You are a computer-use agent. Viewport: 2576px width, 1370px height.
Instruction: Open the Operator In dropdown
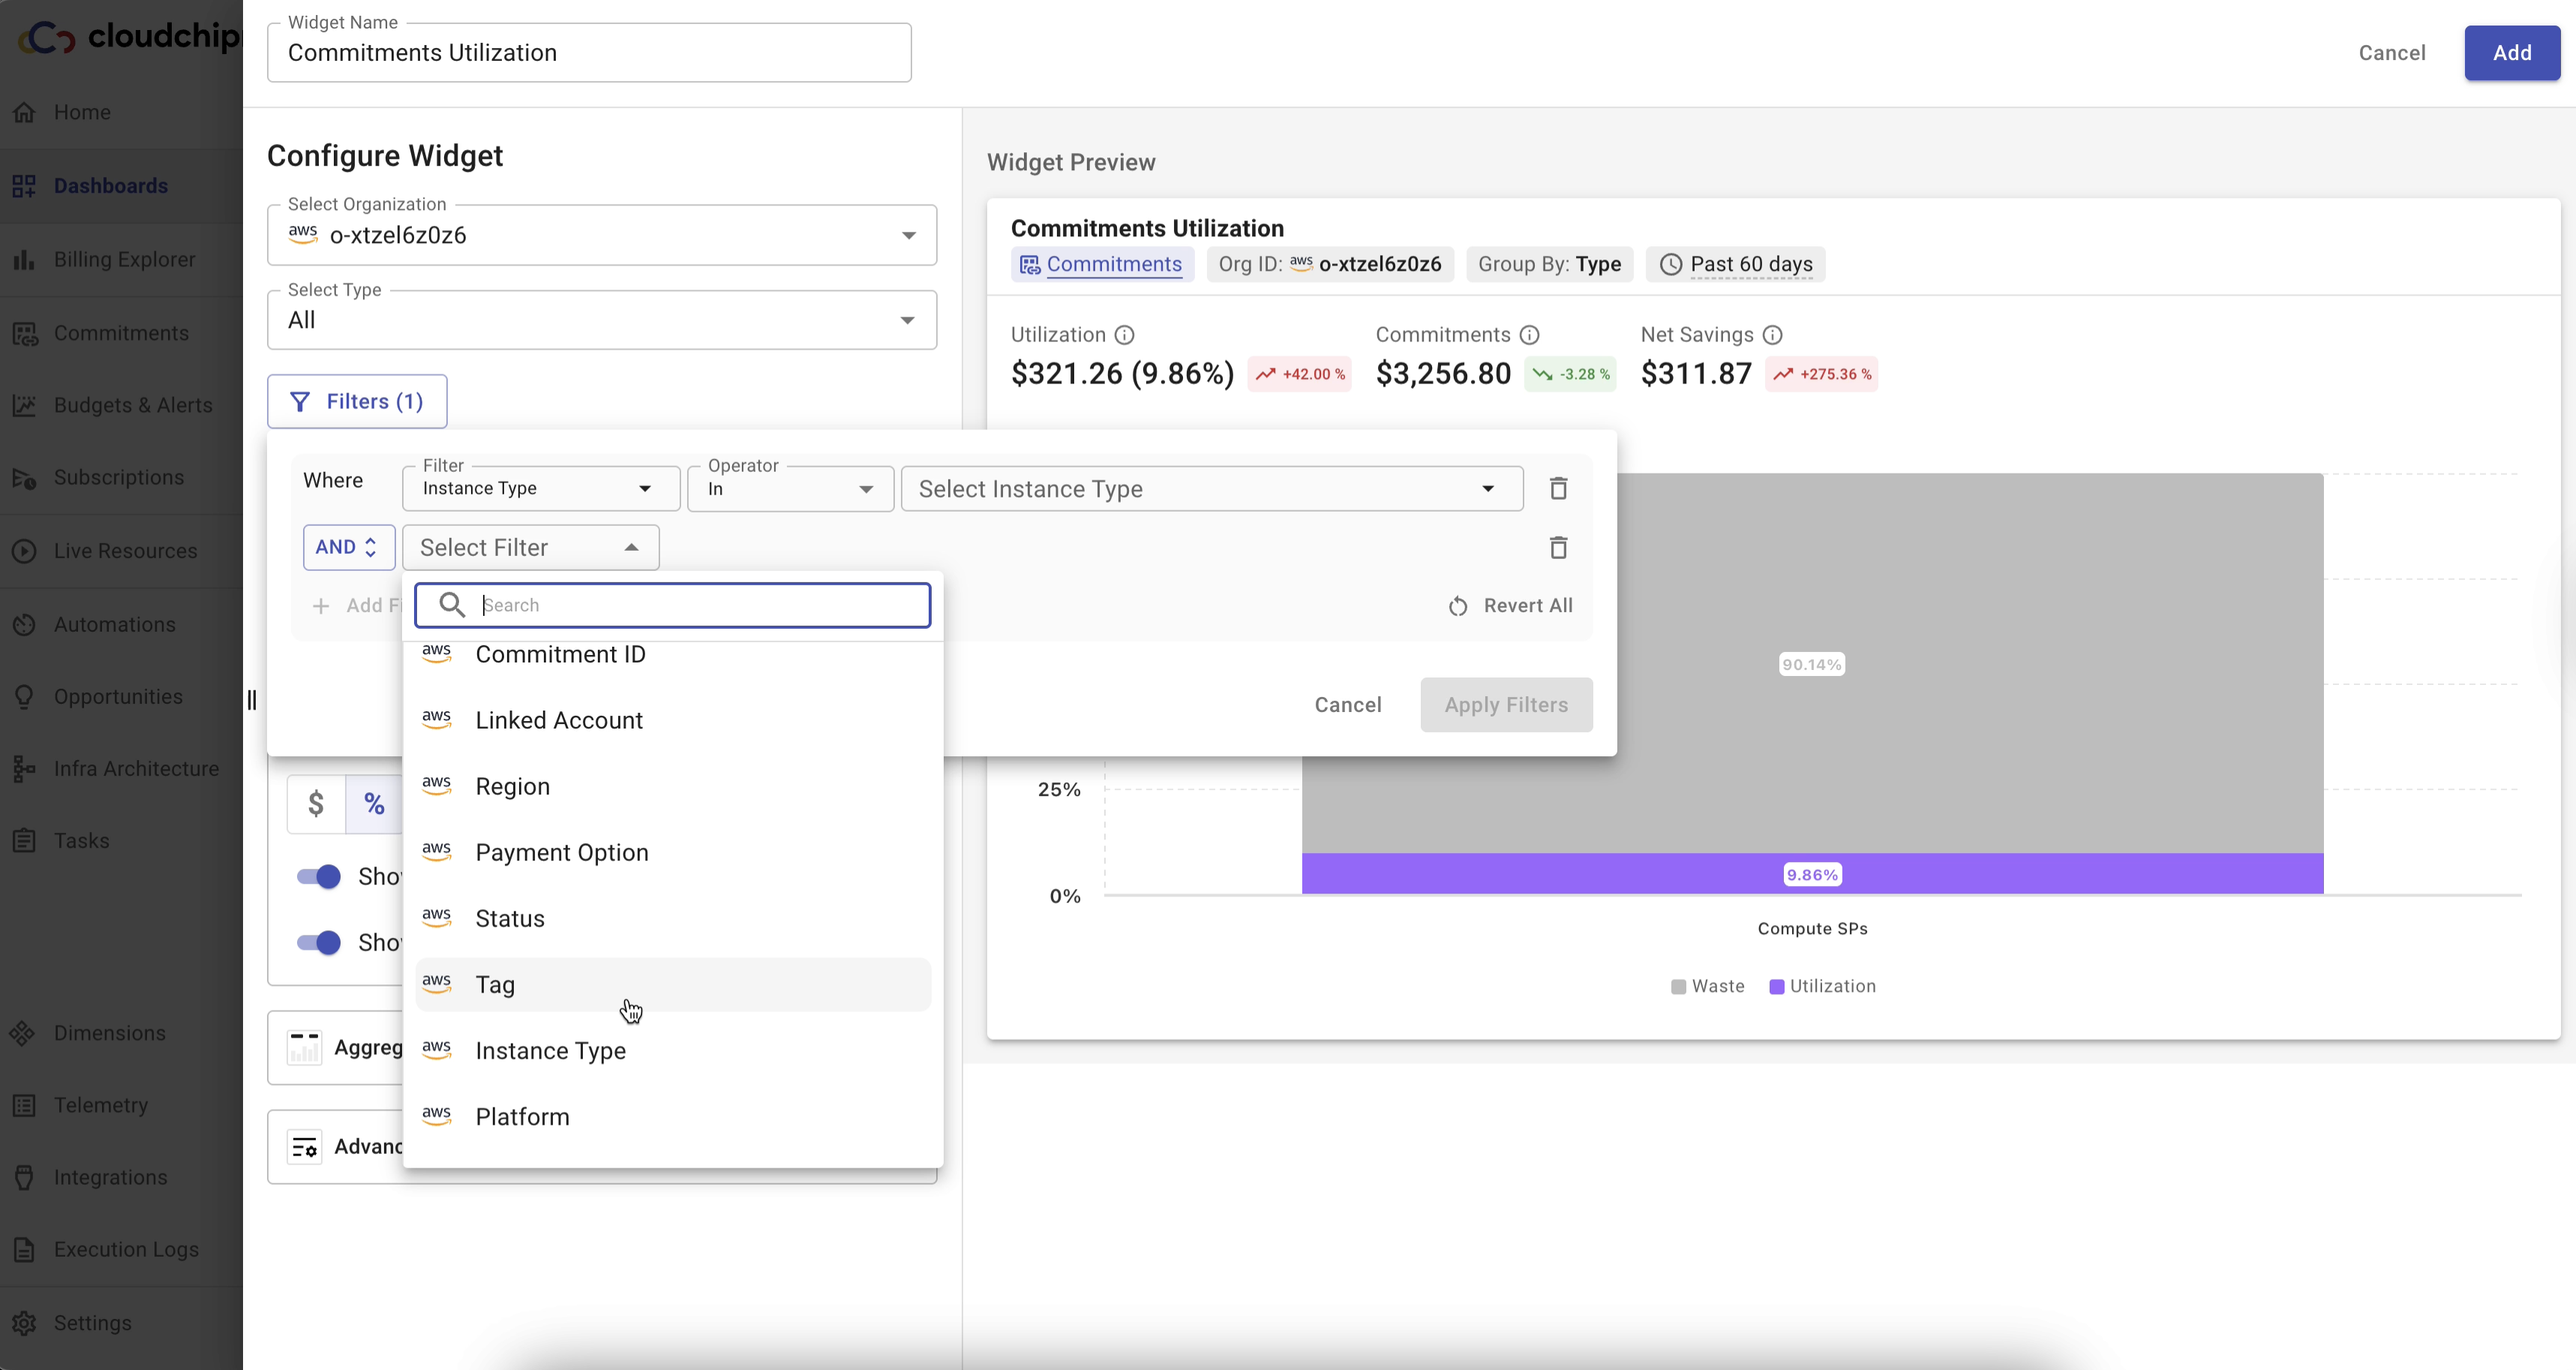pyautogui.click(x=789, y=489)
